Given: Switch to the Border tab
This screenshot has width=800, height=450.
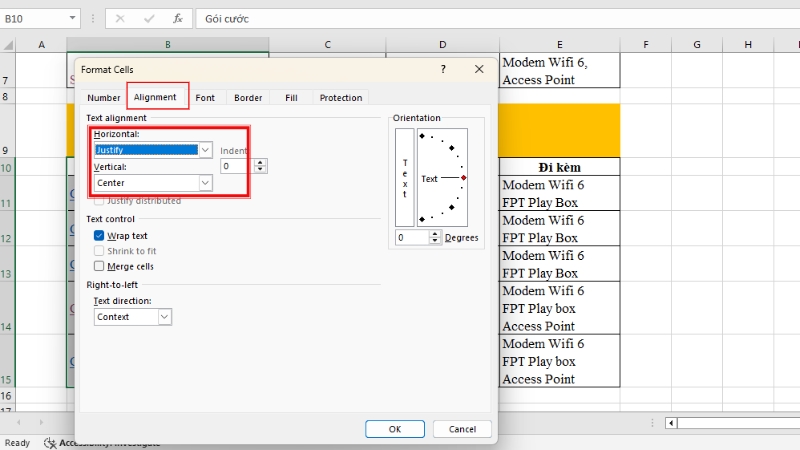Looking at the screenshot, I should tap(248, 98).
